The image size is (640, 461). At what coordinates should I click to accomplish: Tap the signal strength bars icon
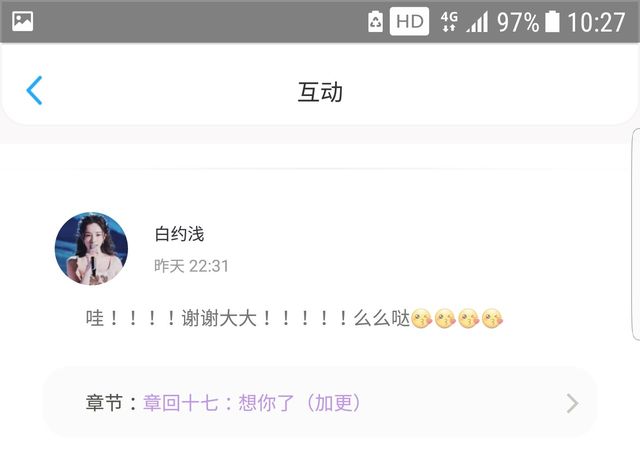477,22
